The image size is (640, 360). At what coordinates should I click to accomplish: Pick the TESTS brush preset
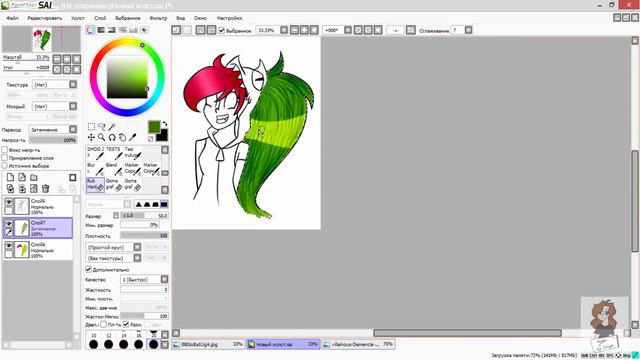(114, 153)
